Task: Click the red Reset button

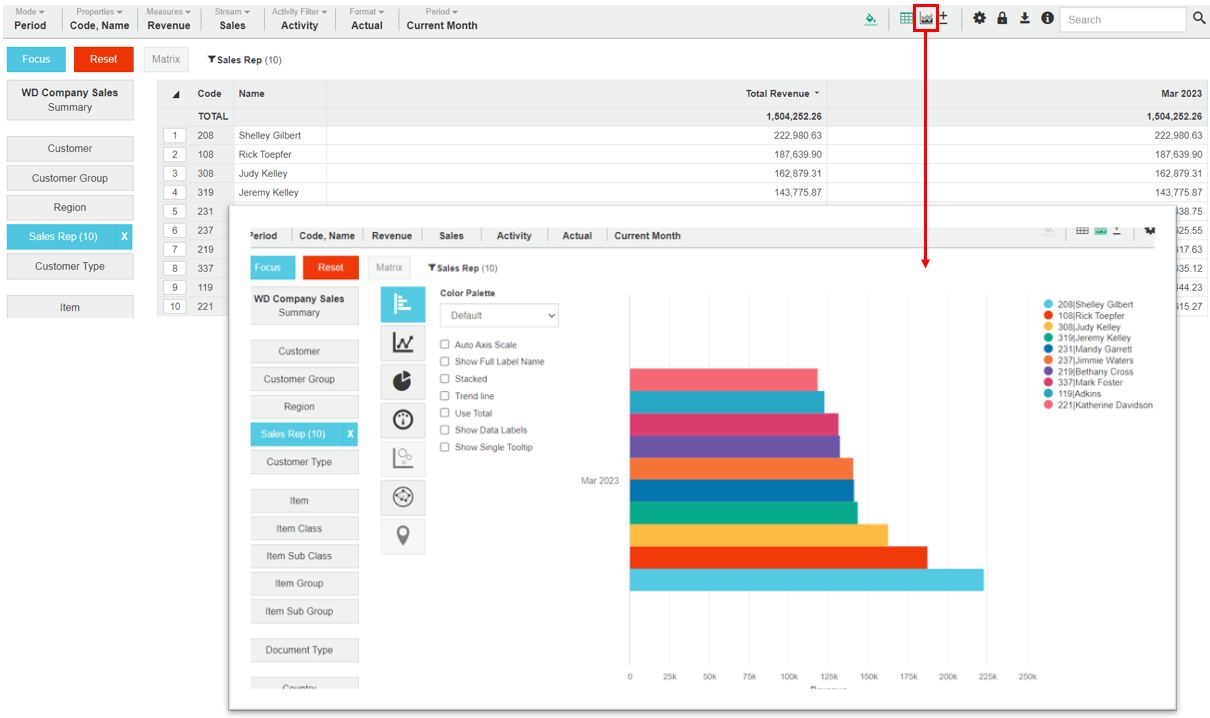Action: coord(103,59)
